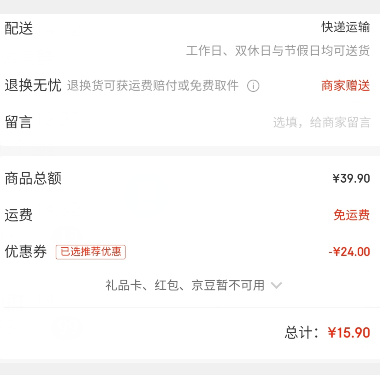
Task: Tap the 配送 label text
Action: point(19,28)
